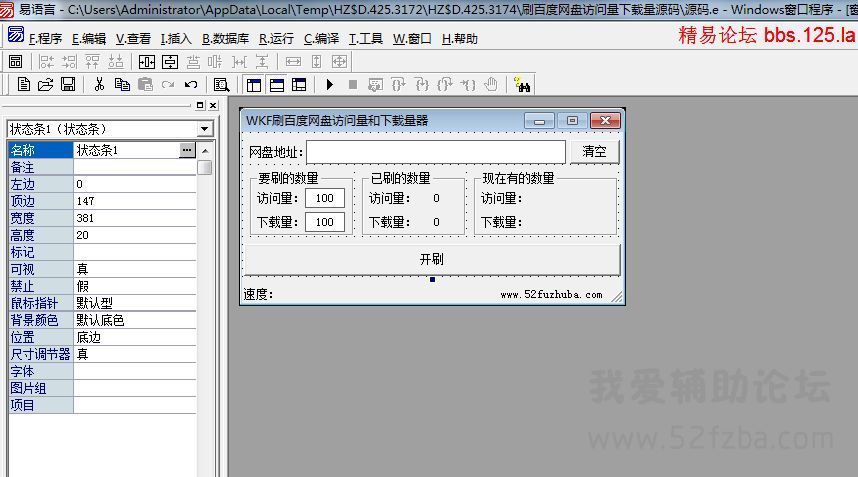Open the W.窗口 menu
The image size is (858, 477).
[x=412, y=39]
